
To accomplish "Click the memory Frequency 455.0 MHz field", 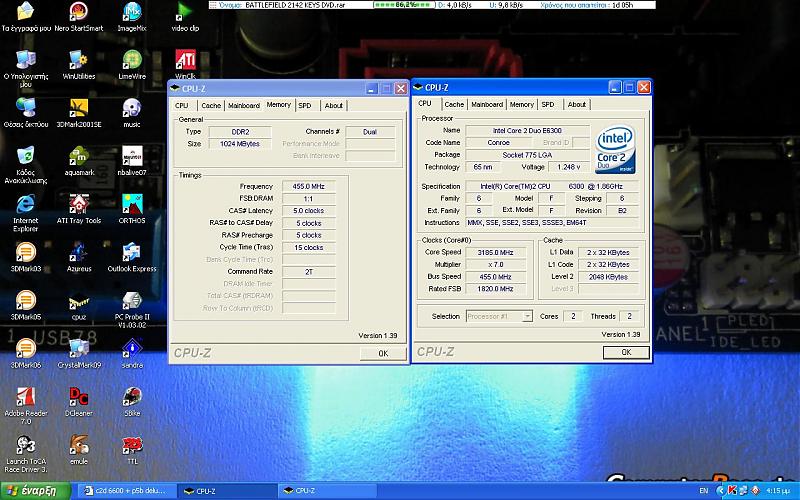I will click(x=309, y=186).
